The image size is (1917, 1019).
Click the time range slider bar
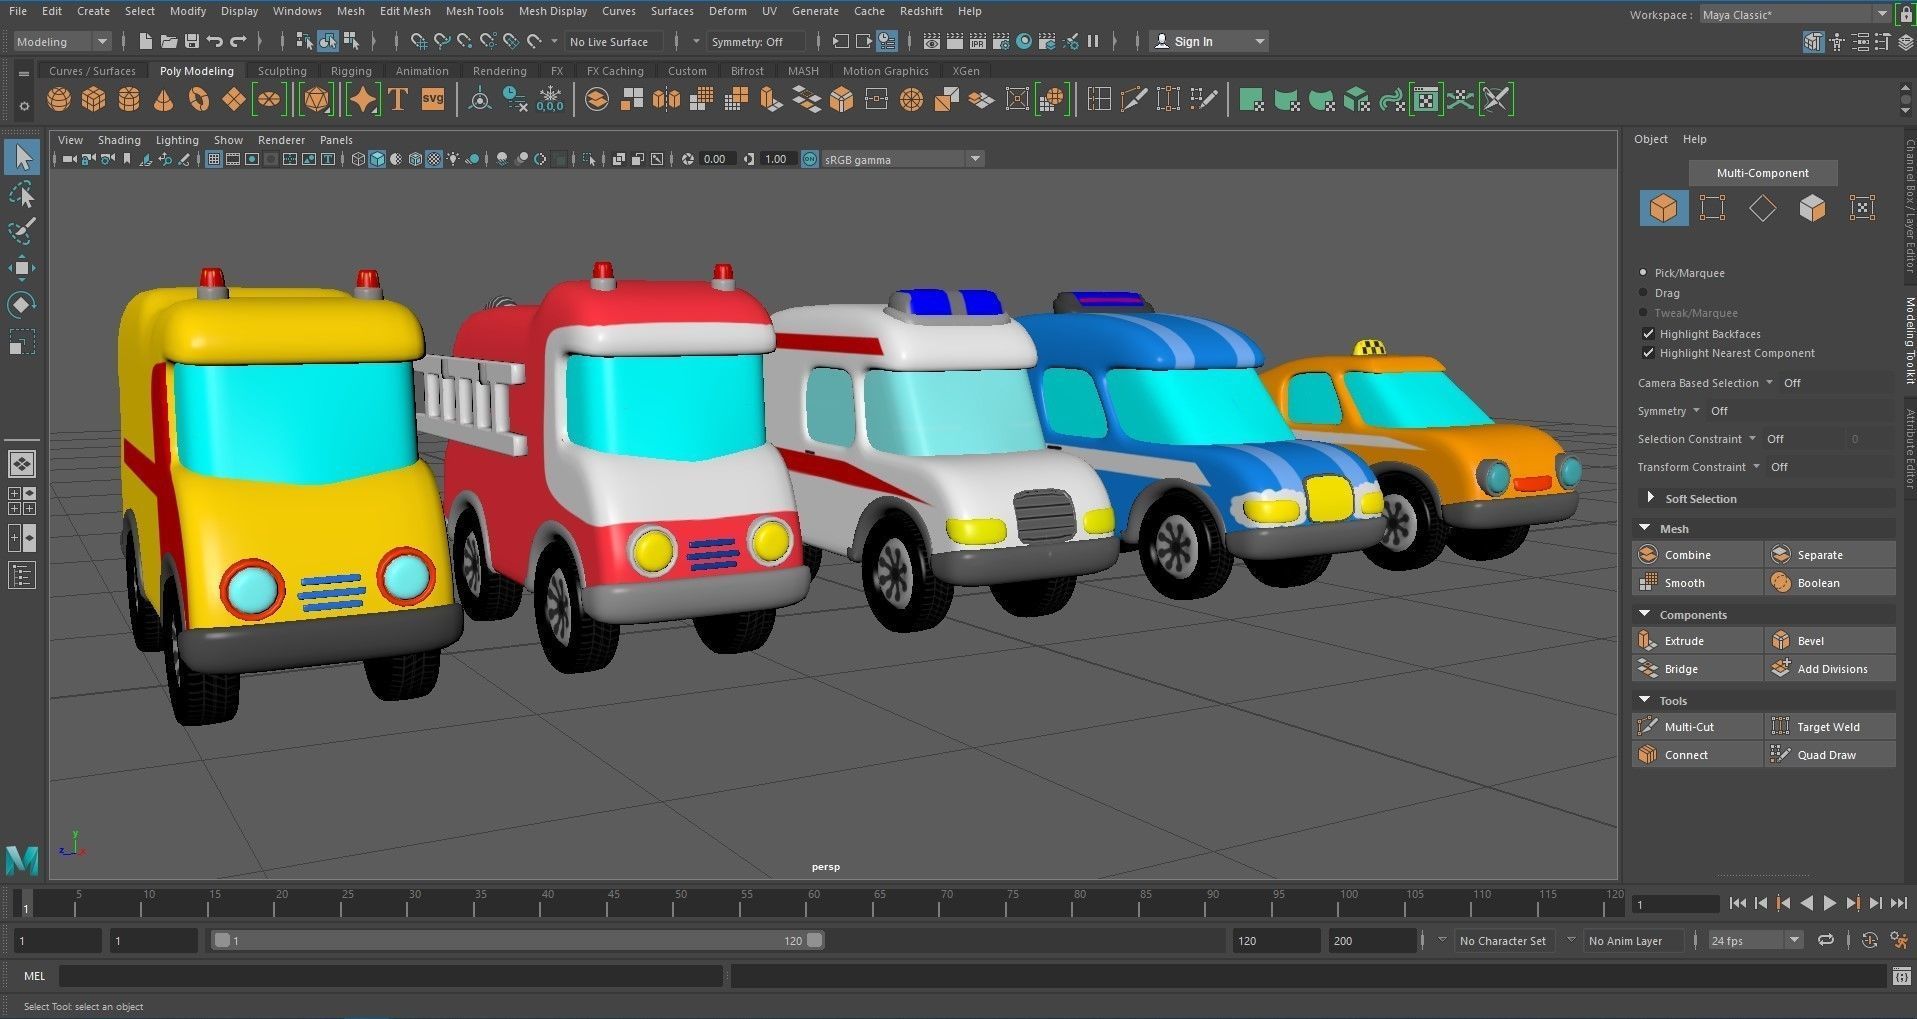[x=518, y=940]
